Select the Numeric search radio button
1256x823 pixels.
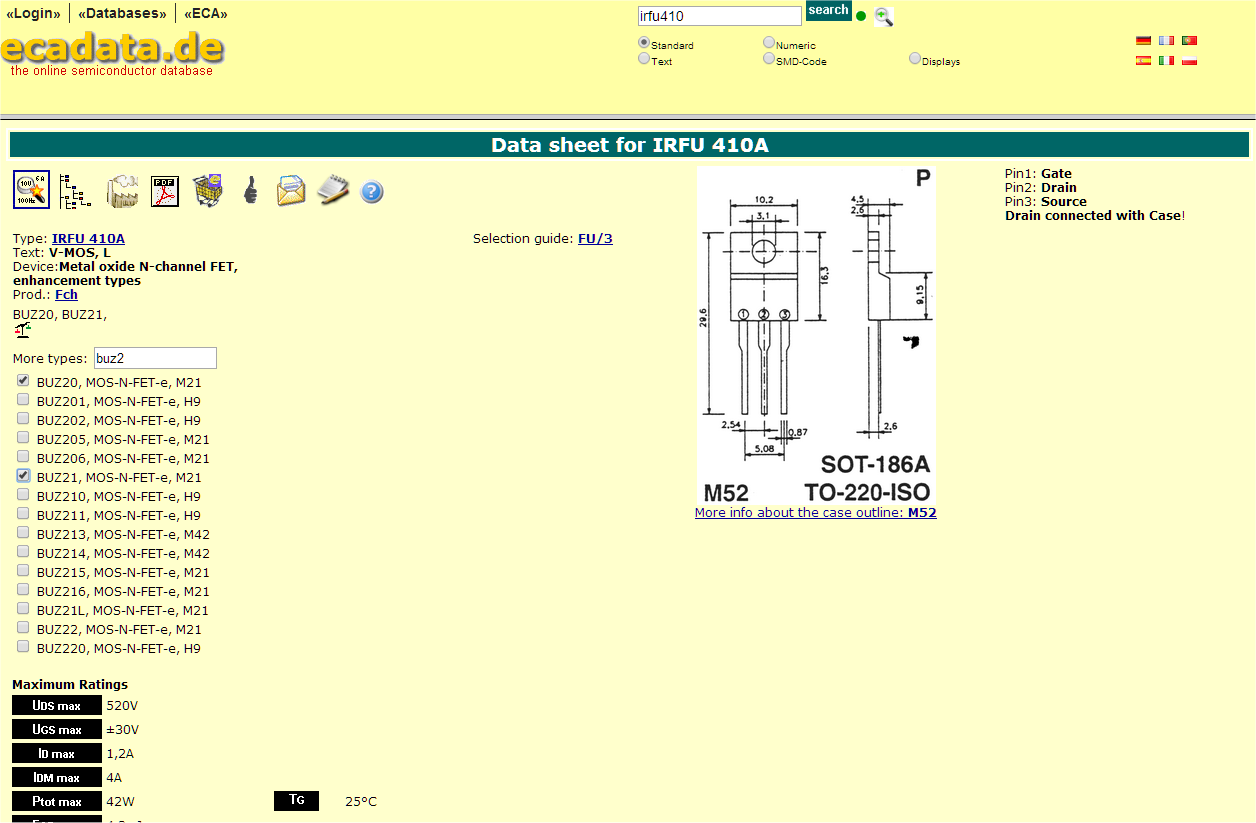[x=769, y=43]
